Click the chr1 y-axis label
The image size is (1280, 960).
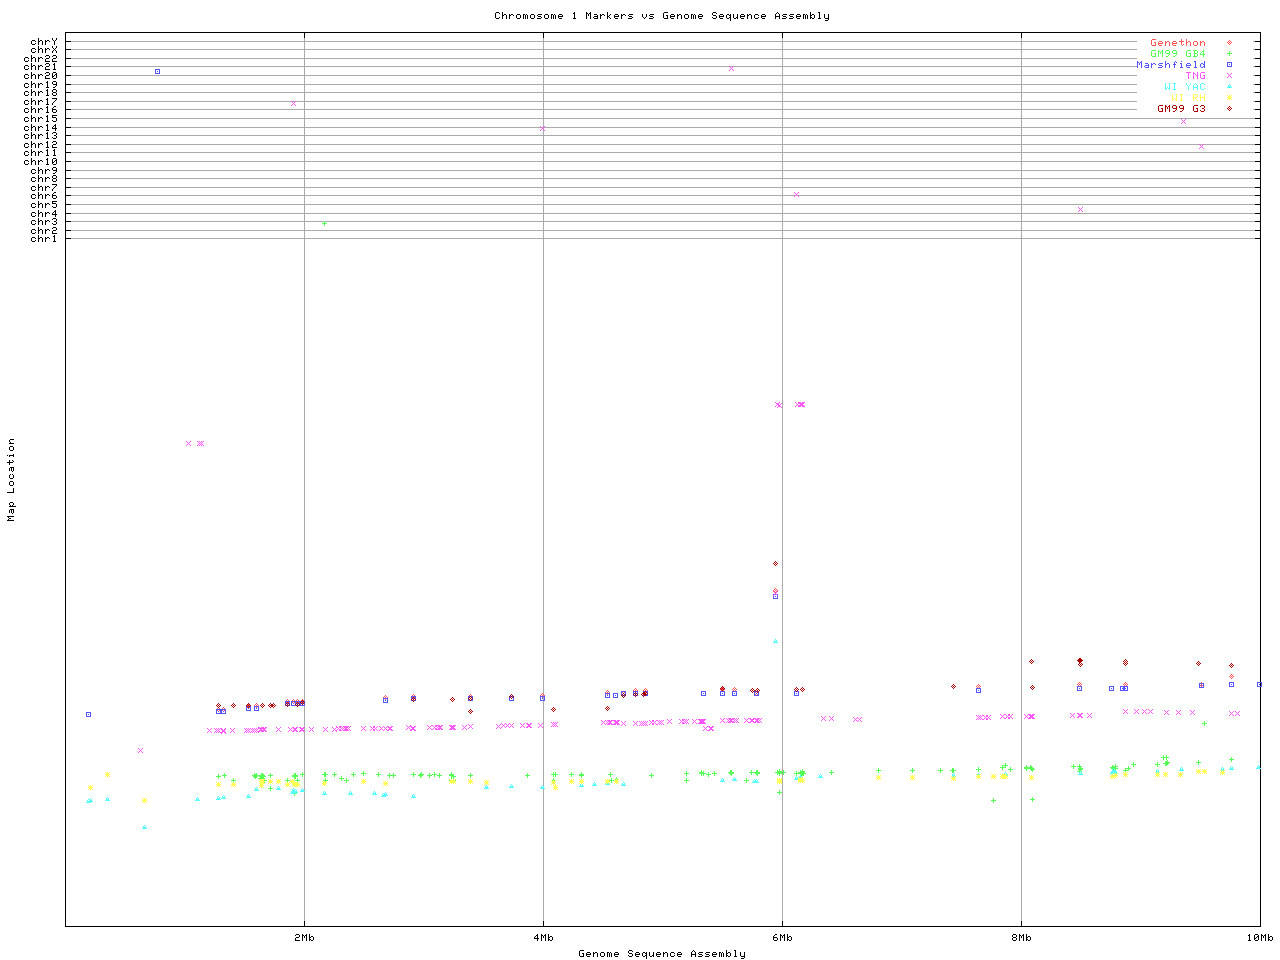[x=43, y=239]
